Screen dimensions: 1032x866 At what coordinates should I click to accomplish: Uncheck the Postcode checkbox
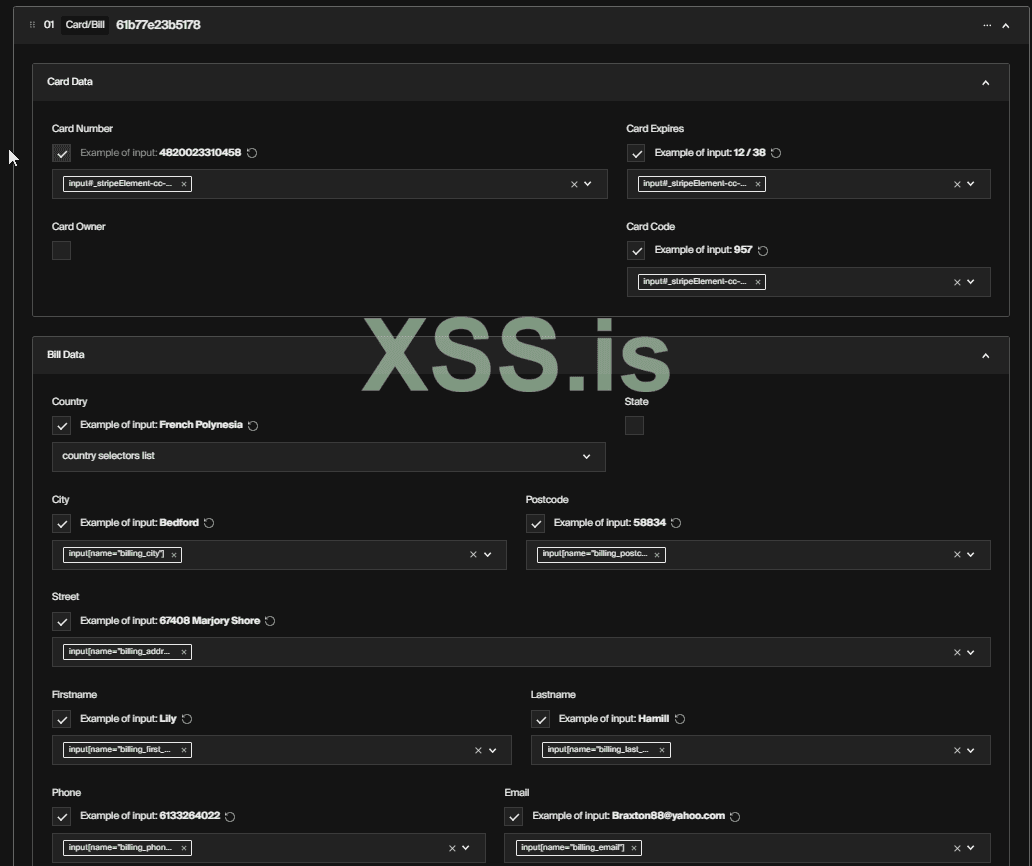tap(535, 523)
